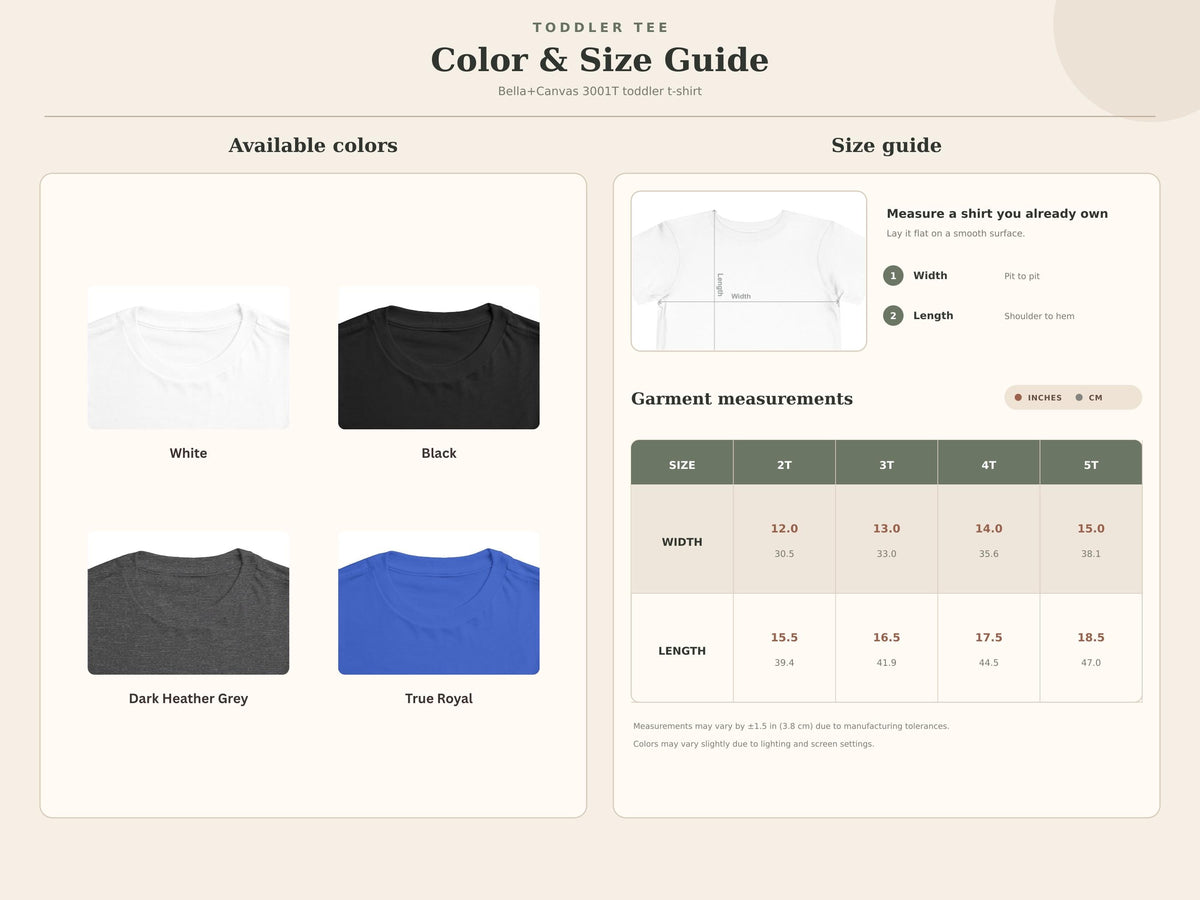Choose the Dark Heather Grey shirt swatch

188,603
